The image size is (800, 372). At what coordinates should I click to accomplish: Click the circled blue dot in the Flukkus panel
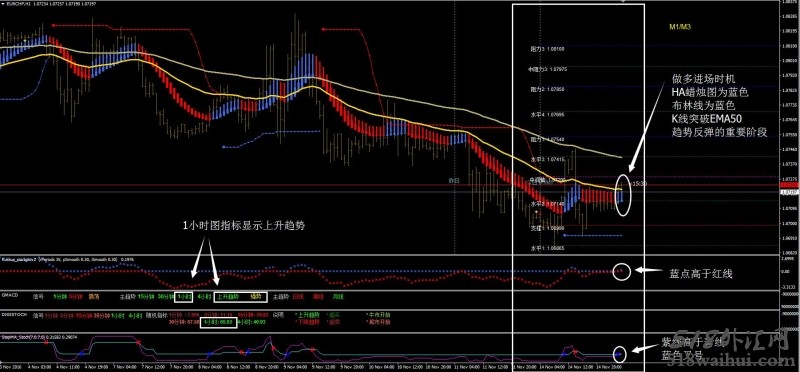(x=621, y=270)
